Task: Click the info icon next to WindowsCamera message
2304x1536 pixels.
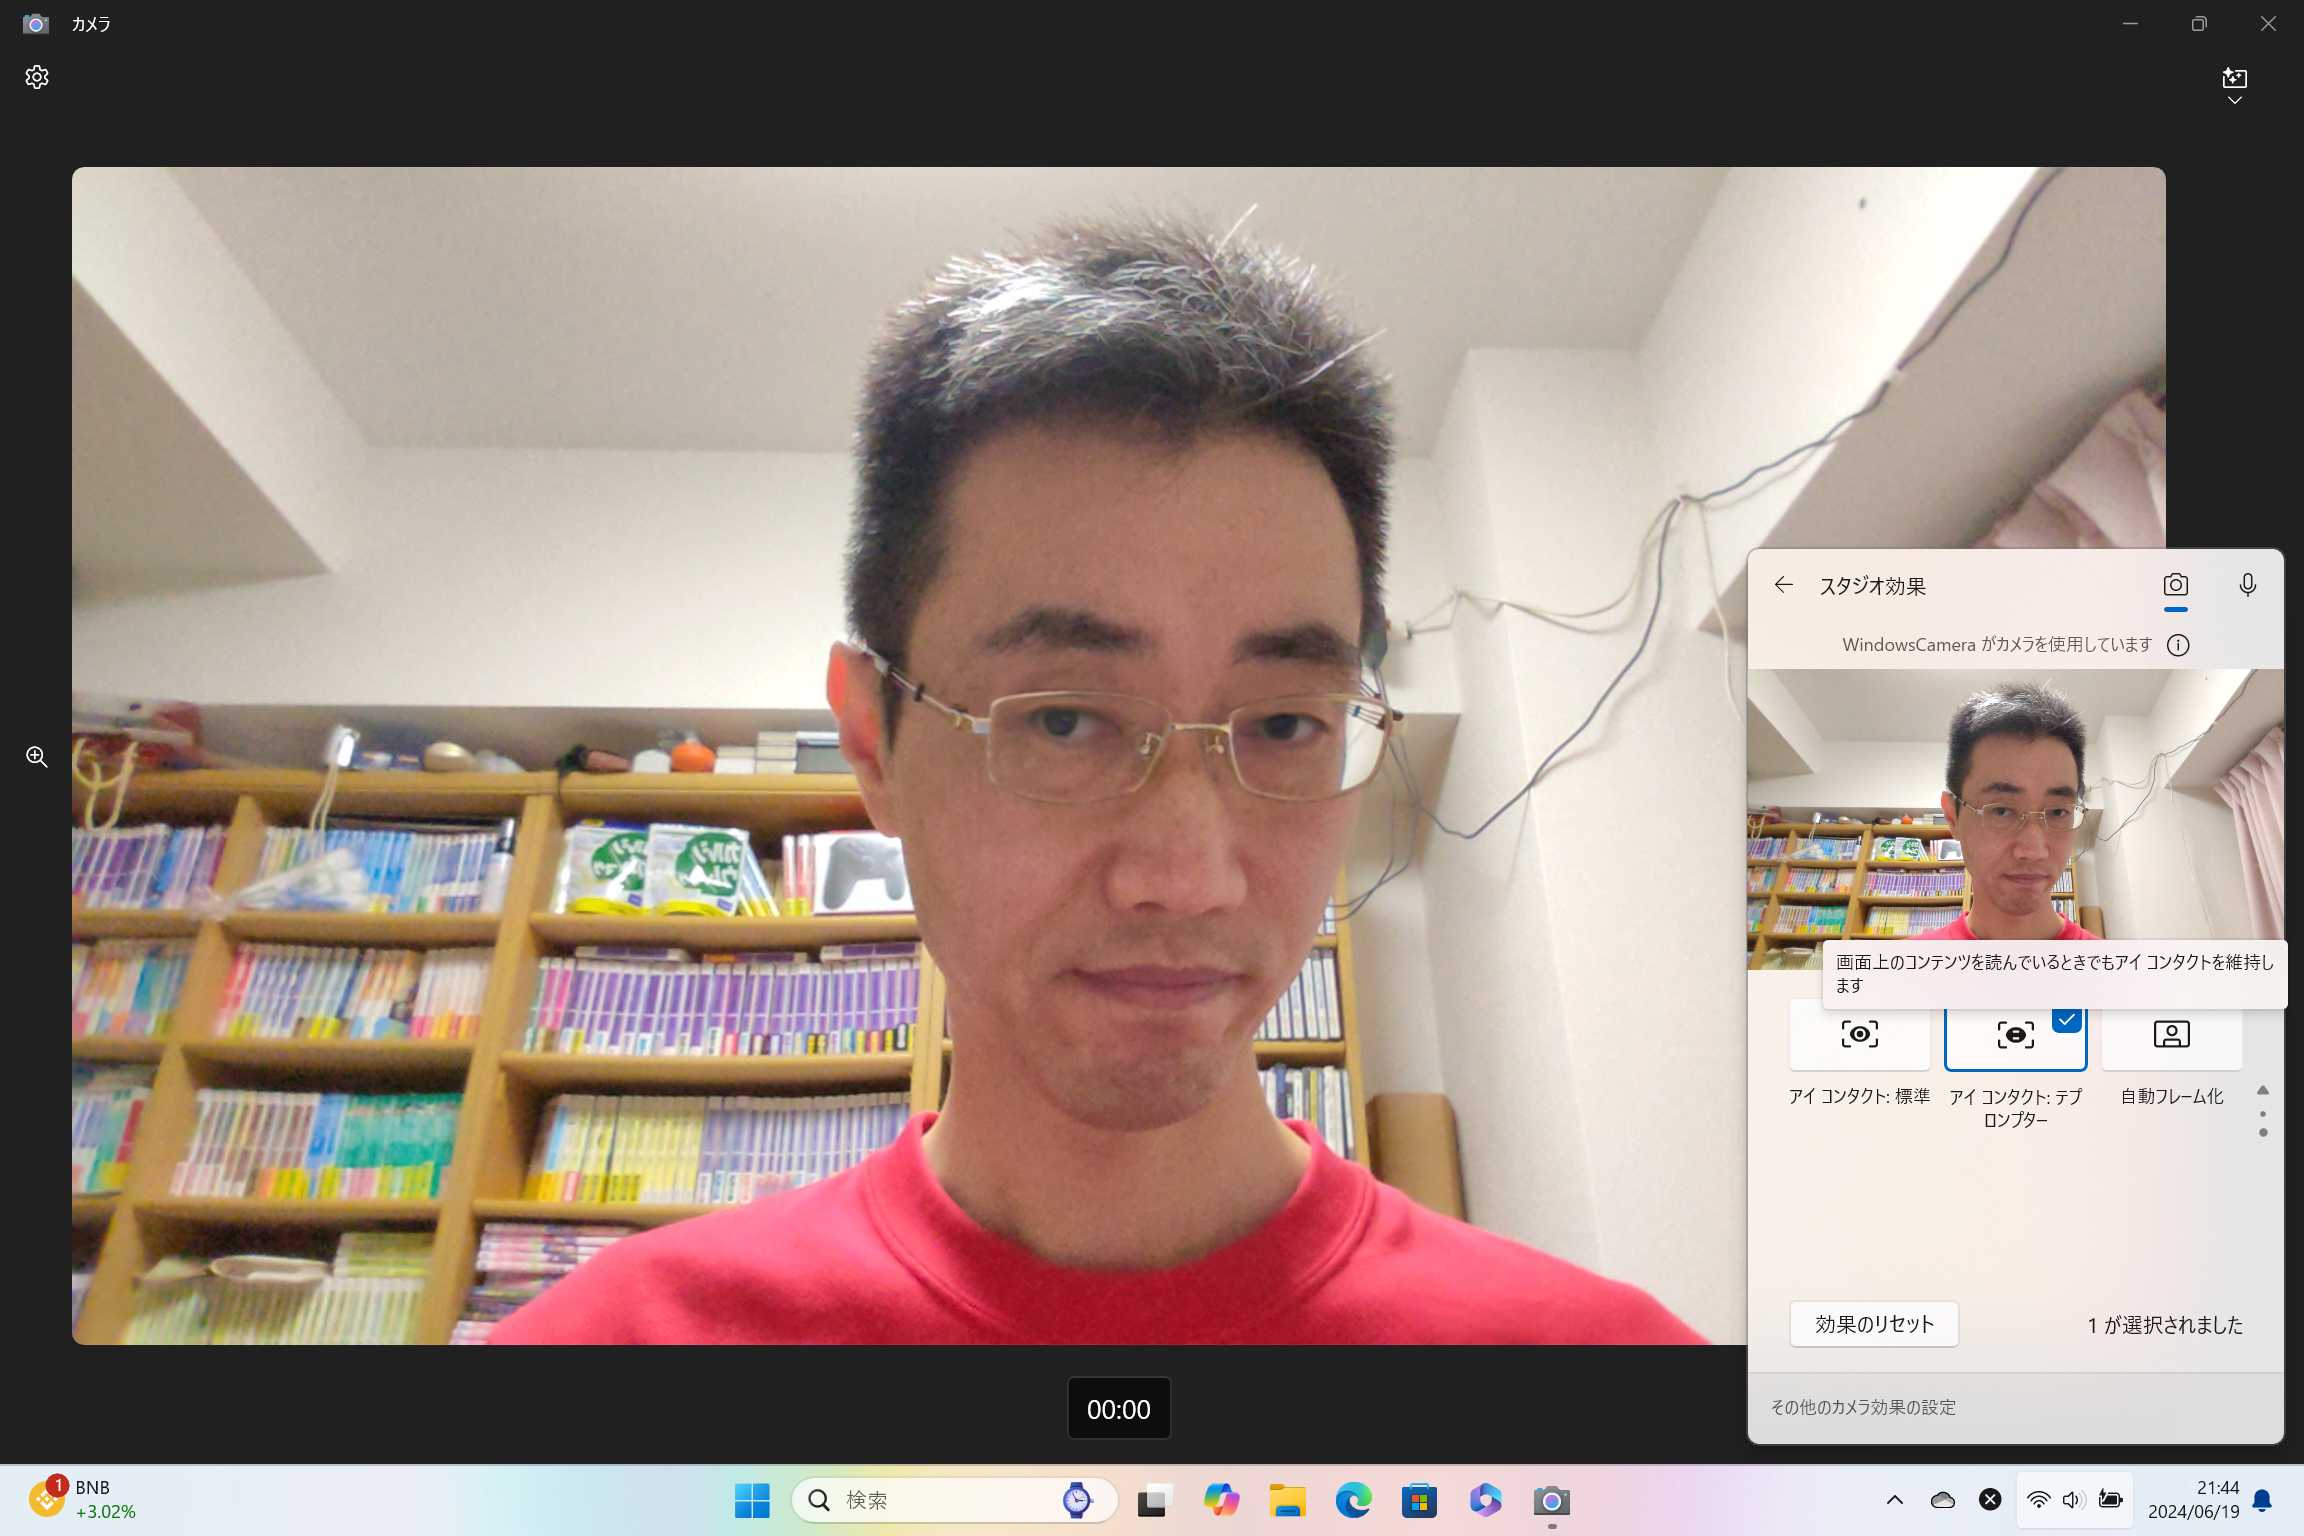Action: pos(2179,645)
